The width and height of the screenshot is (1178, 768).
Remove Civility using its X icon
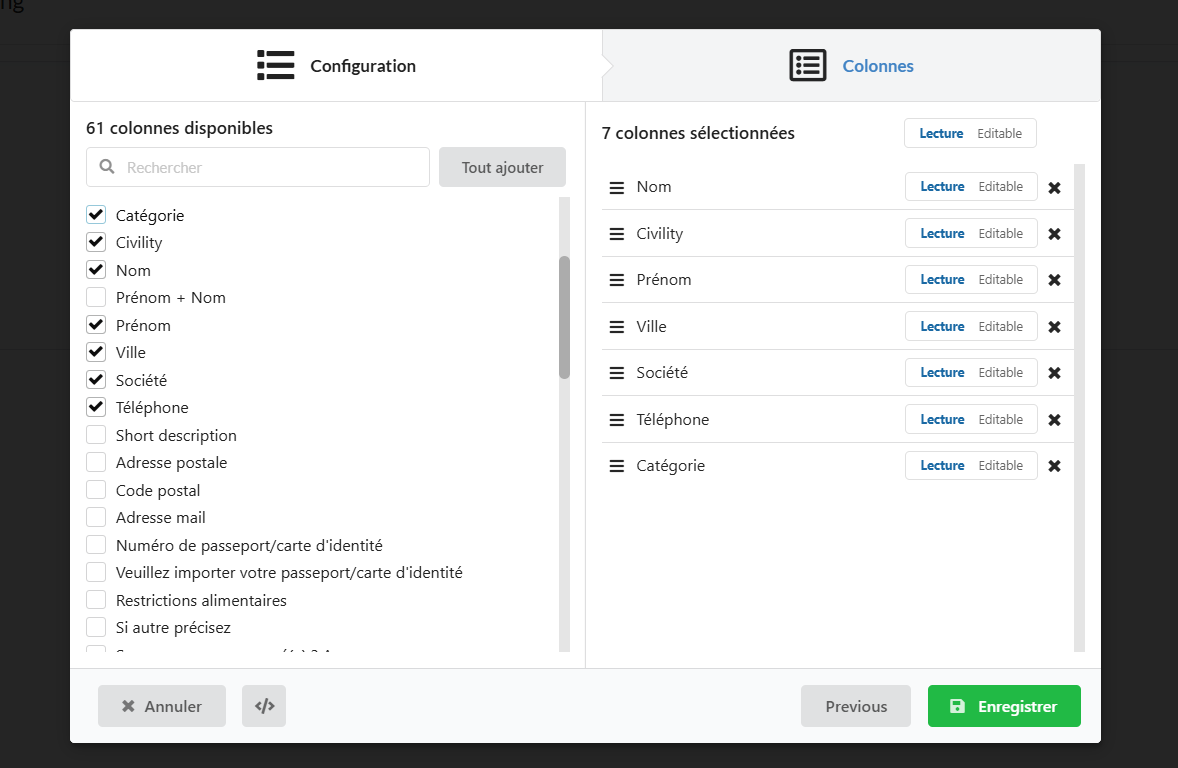coord(1054,234)
